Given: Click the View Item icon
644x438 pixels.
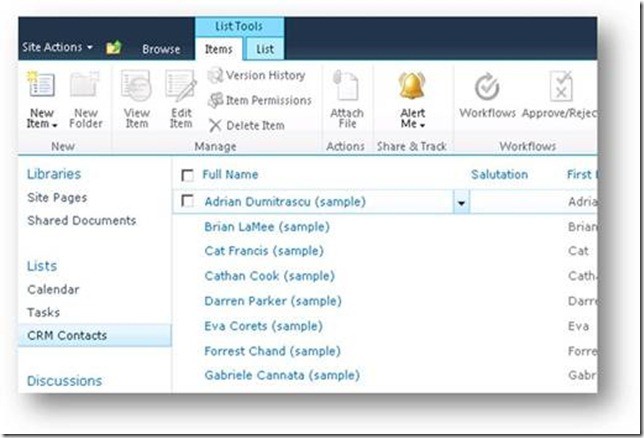Looking at the screenshot, I should point(137,88).
